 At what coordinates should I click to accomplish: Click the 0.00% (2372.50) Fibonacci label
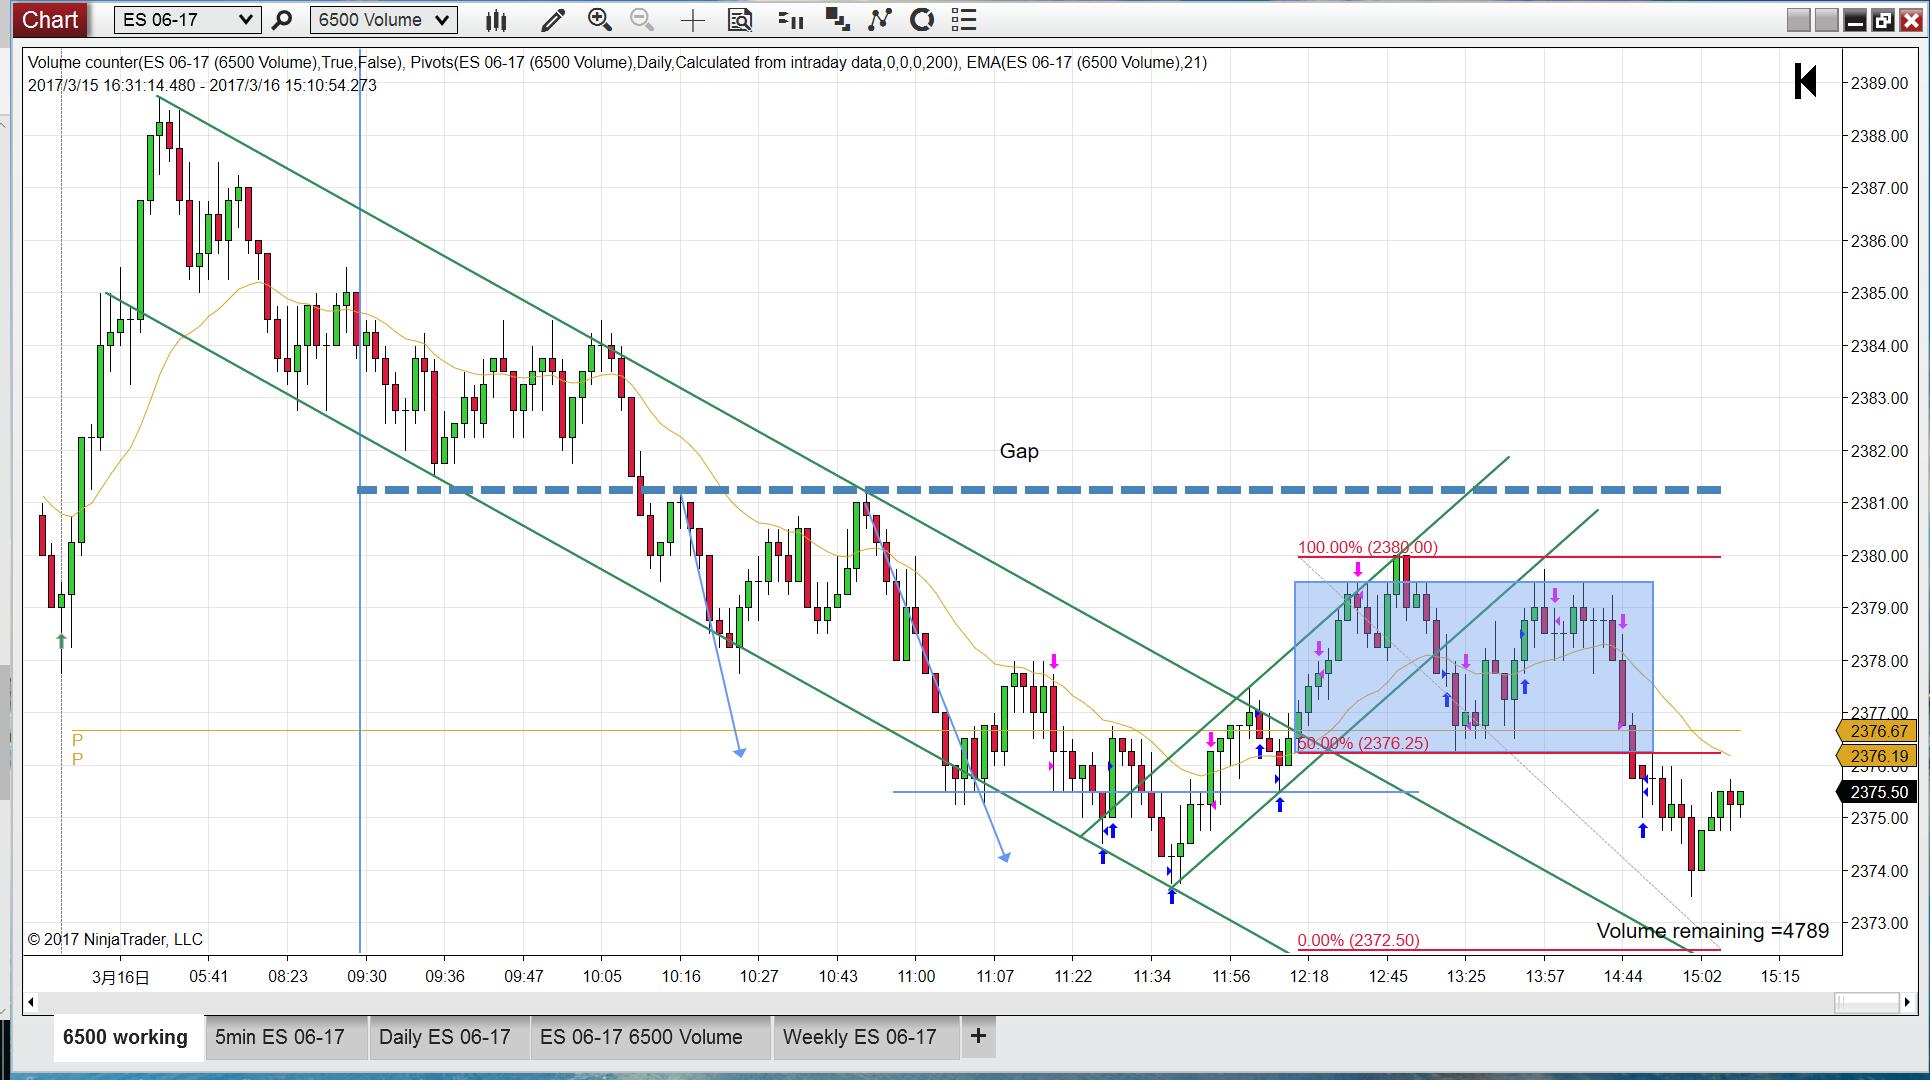pos(1358,940)
